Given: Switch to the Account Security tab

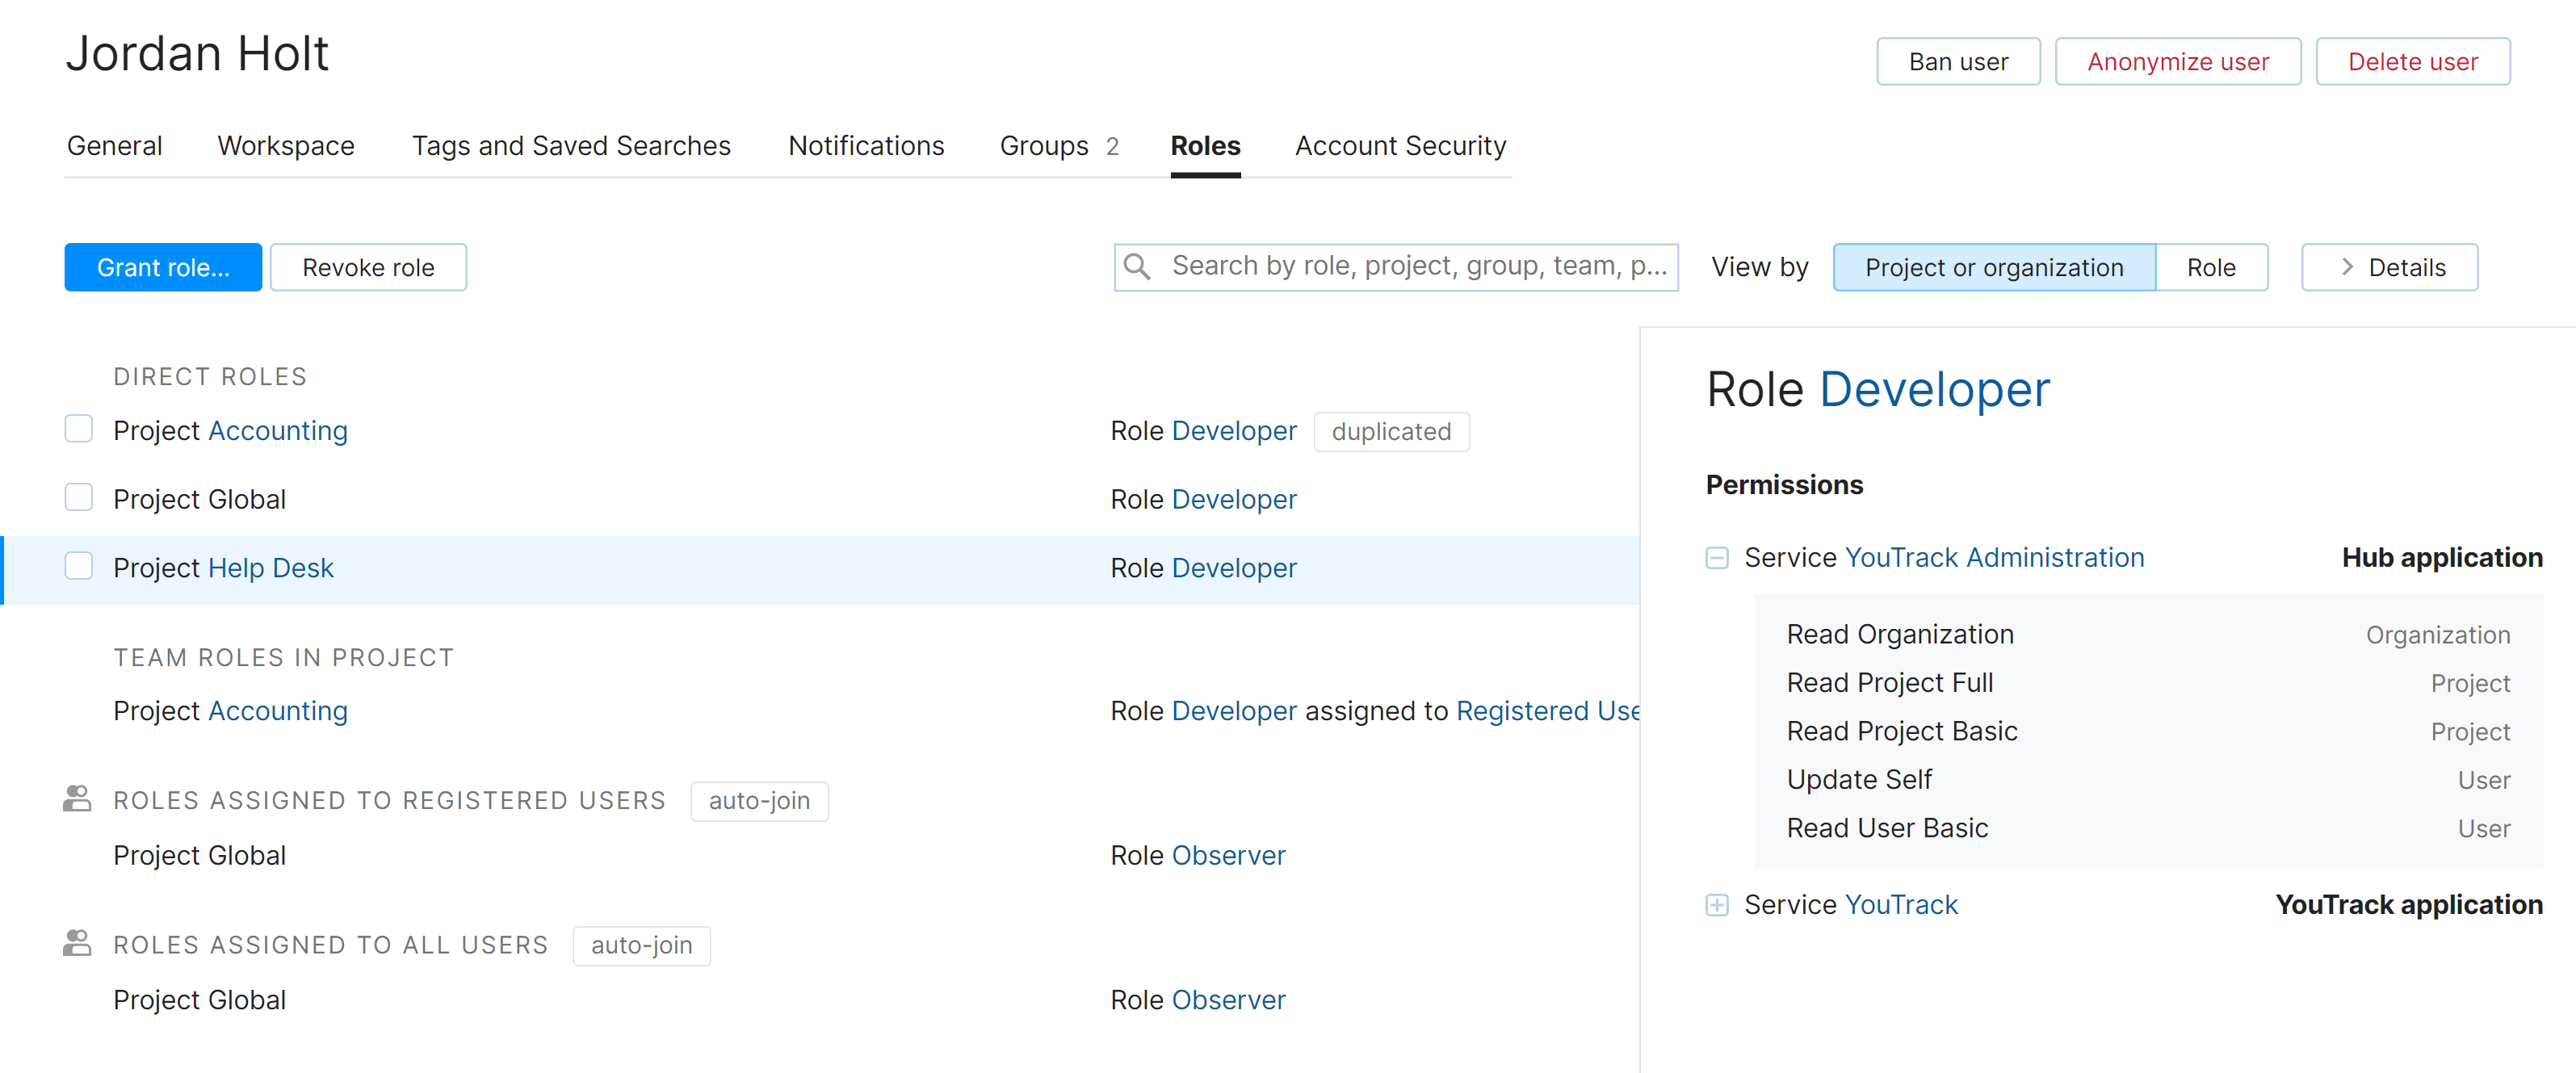Looking at the screenshot, I should [1400, 146].
